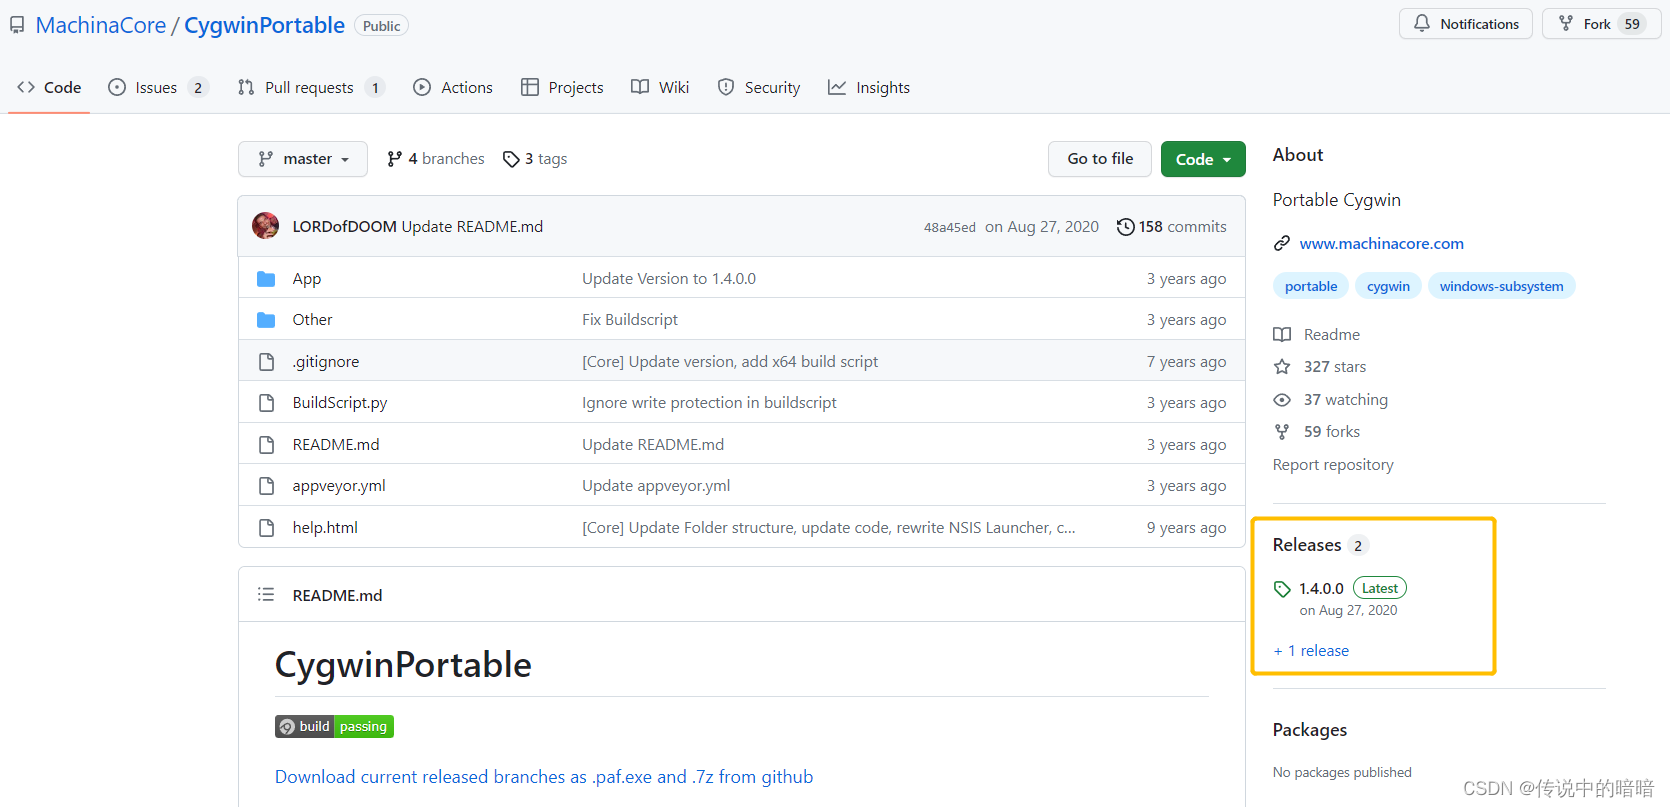Image resolution: width=1670 pixels, height=807 pixels.
Task: Open the LORDofDOOM author link
Action: [x=344, y=227]
